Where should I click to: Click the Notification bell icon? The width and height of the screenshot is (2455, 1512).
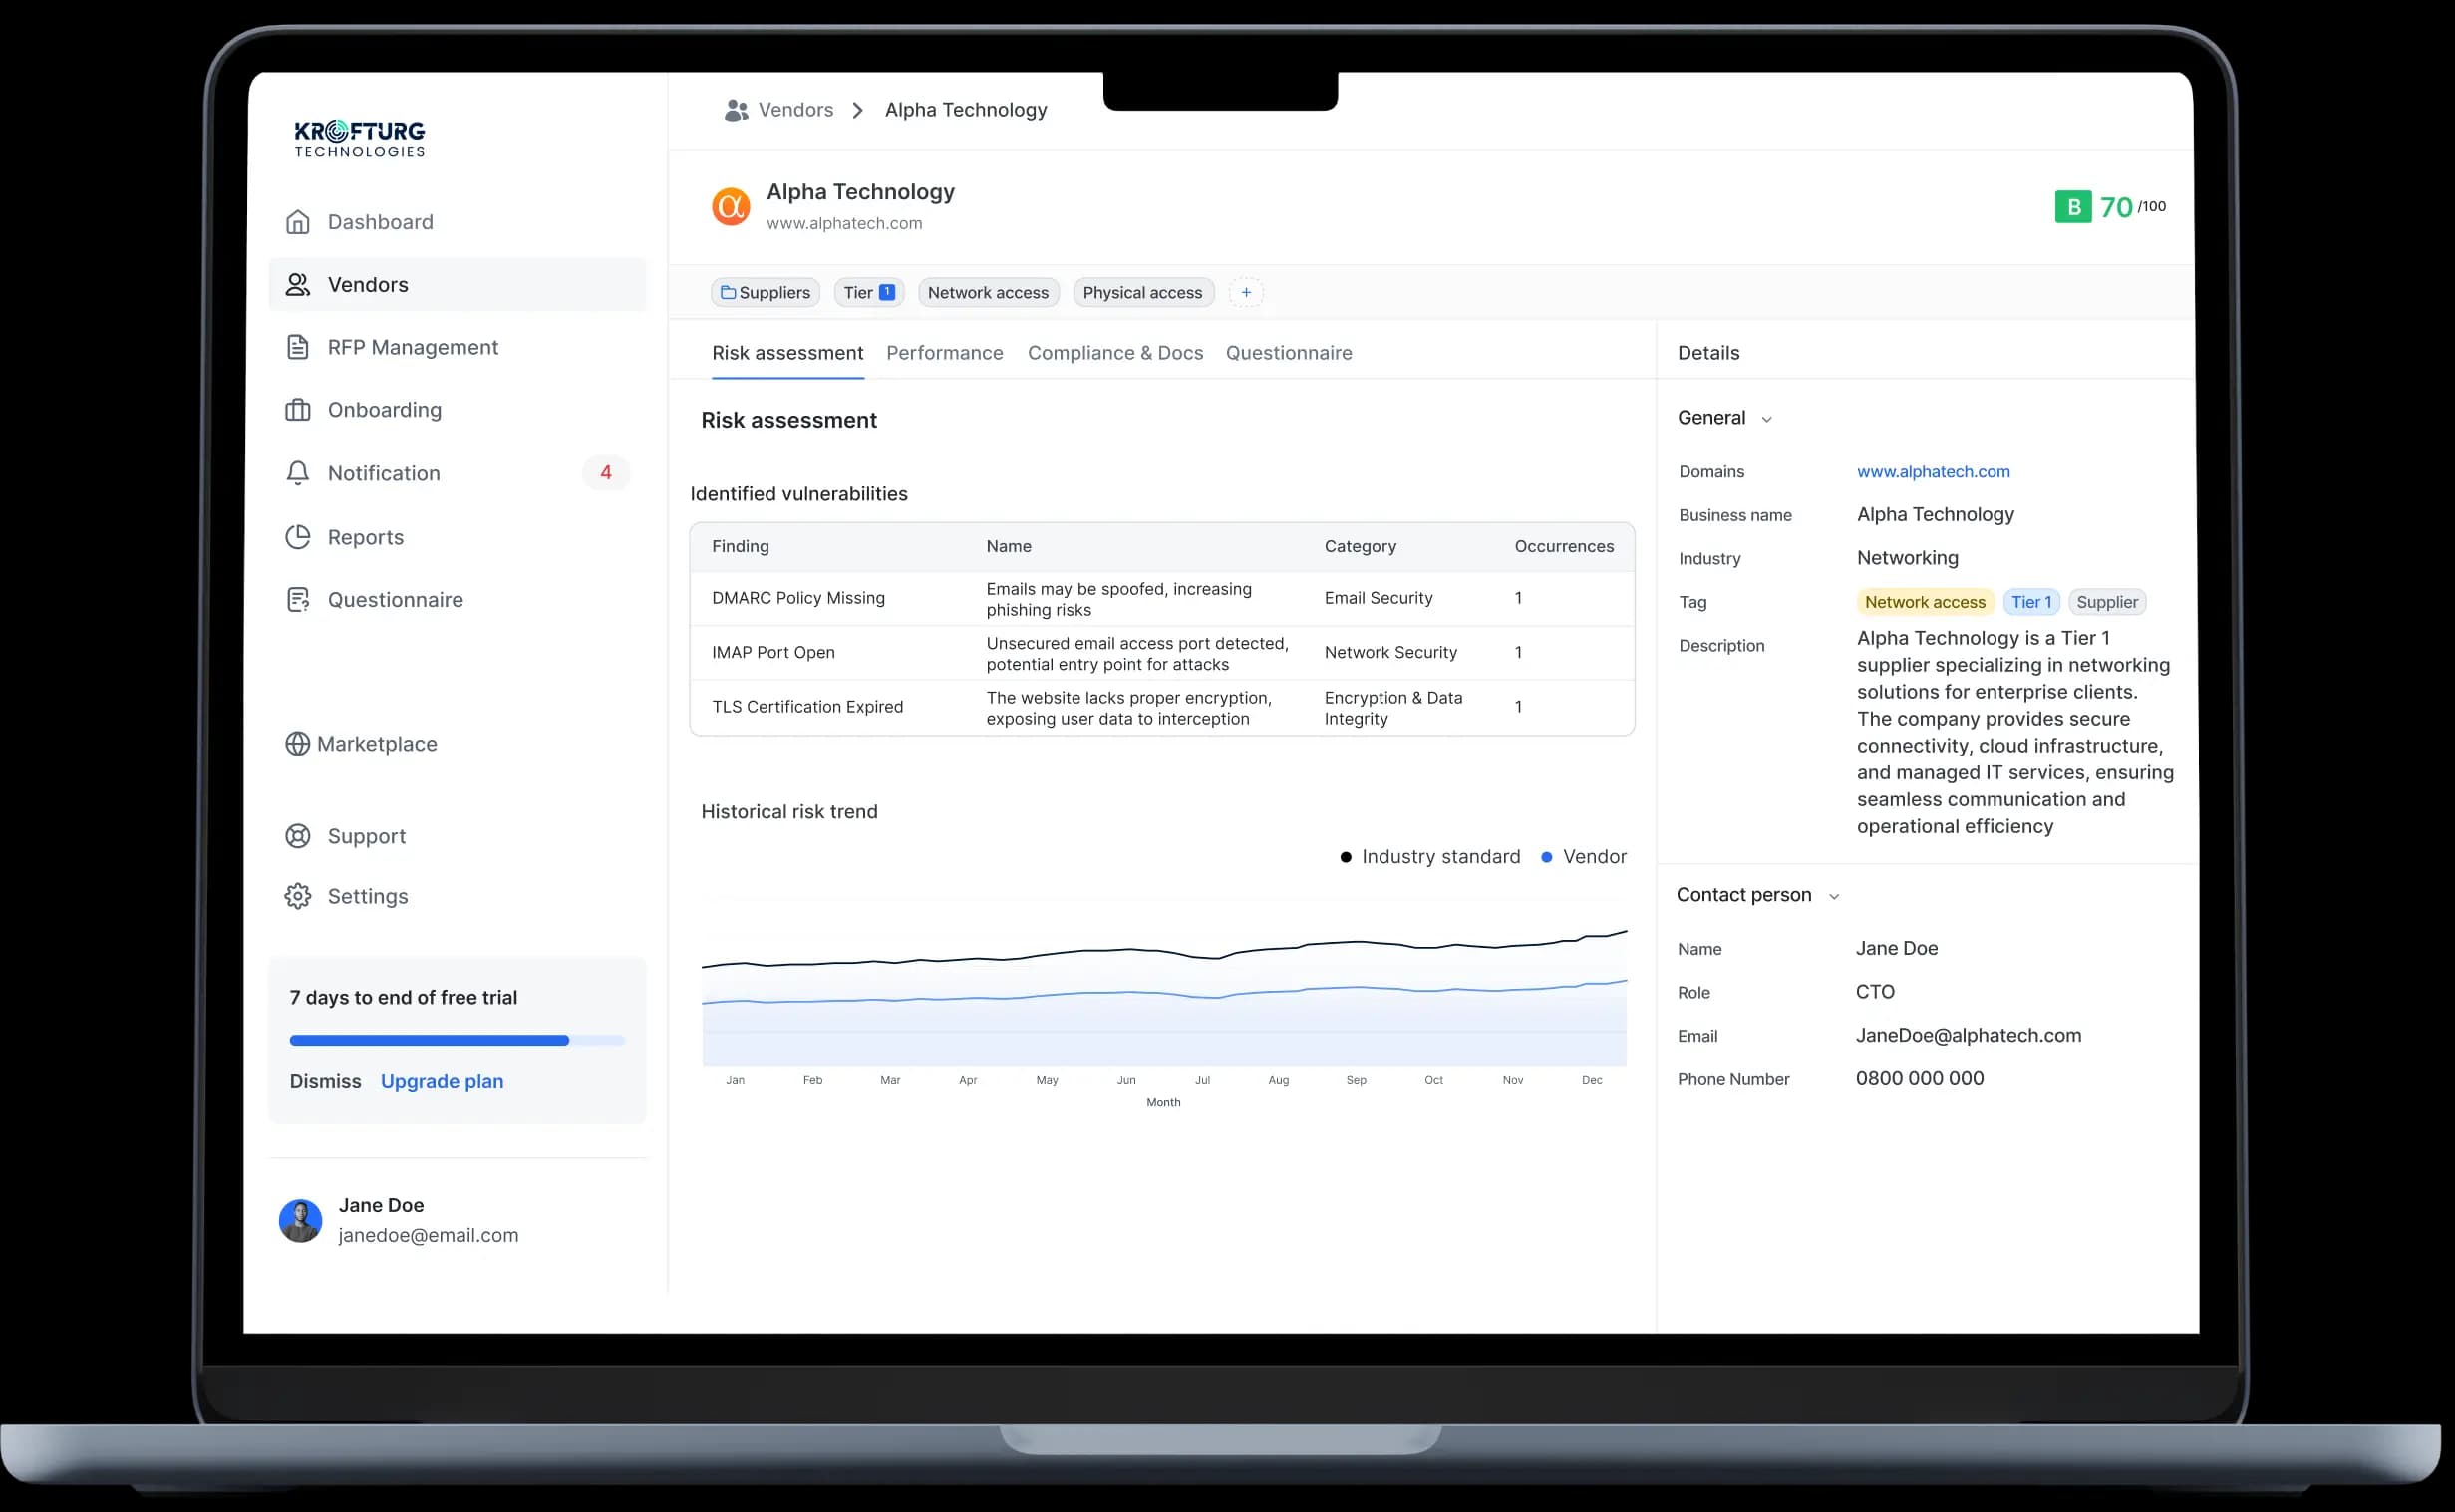click(297, 473)
